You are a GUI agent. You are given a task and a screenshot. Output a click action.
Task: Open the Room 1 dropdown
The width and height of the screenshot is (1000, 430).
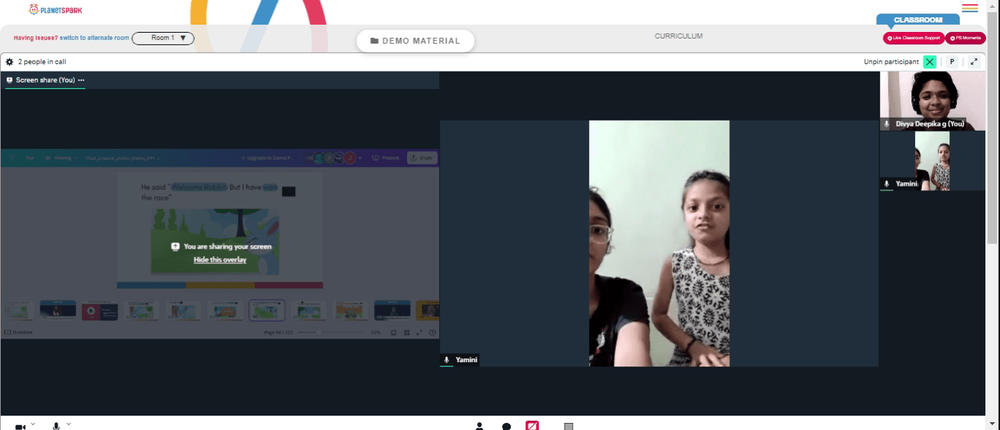tap(163, 38)
